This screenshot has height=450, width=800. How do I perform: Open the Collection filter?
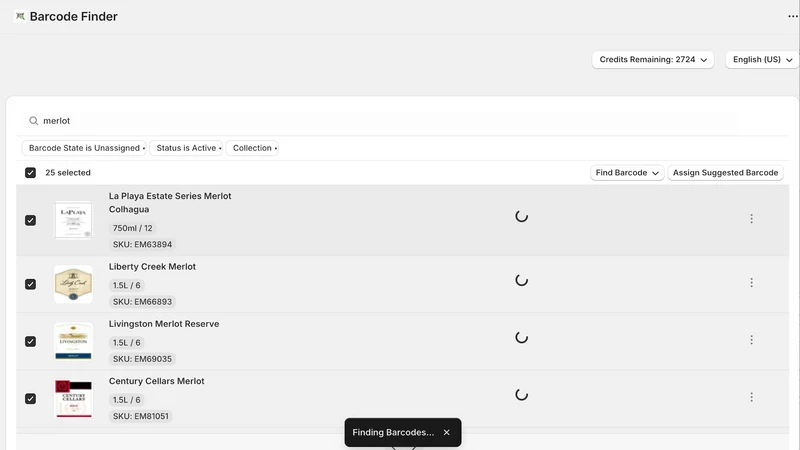(x=252, y=148)
